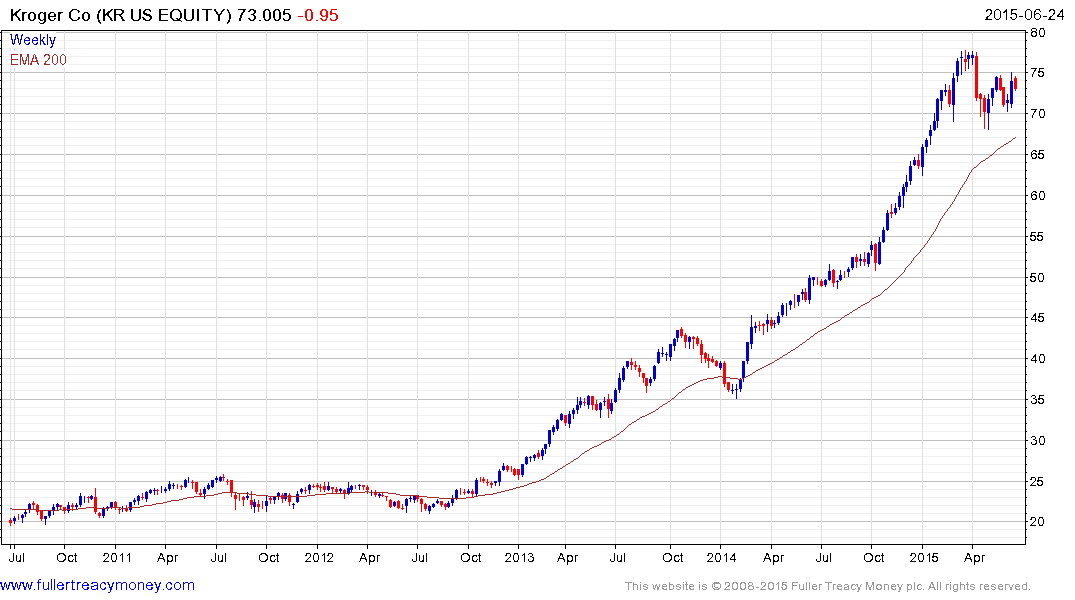Viewport: 1075px width, 600px height.
Task: Click the 2015 time axis label
Action: coord(923,557)
